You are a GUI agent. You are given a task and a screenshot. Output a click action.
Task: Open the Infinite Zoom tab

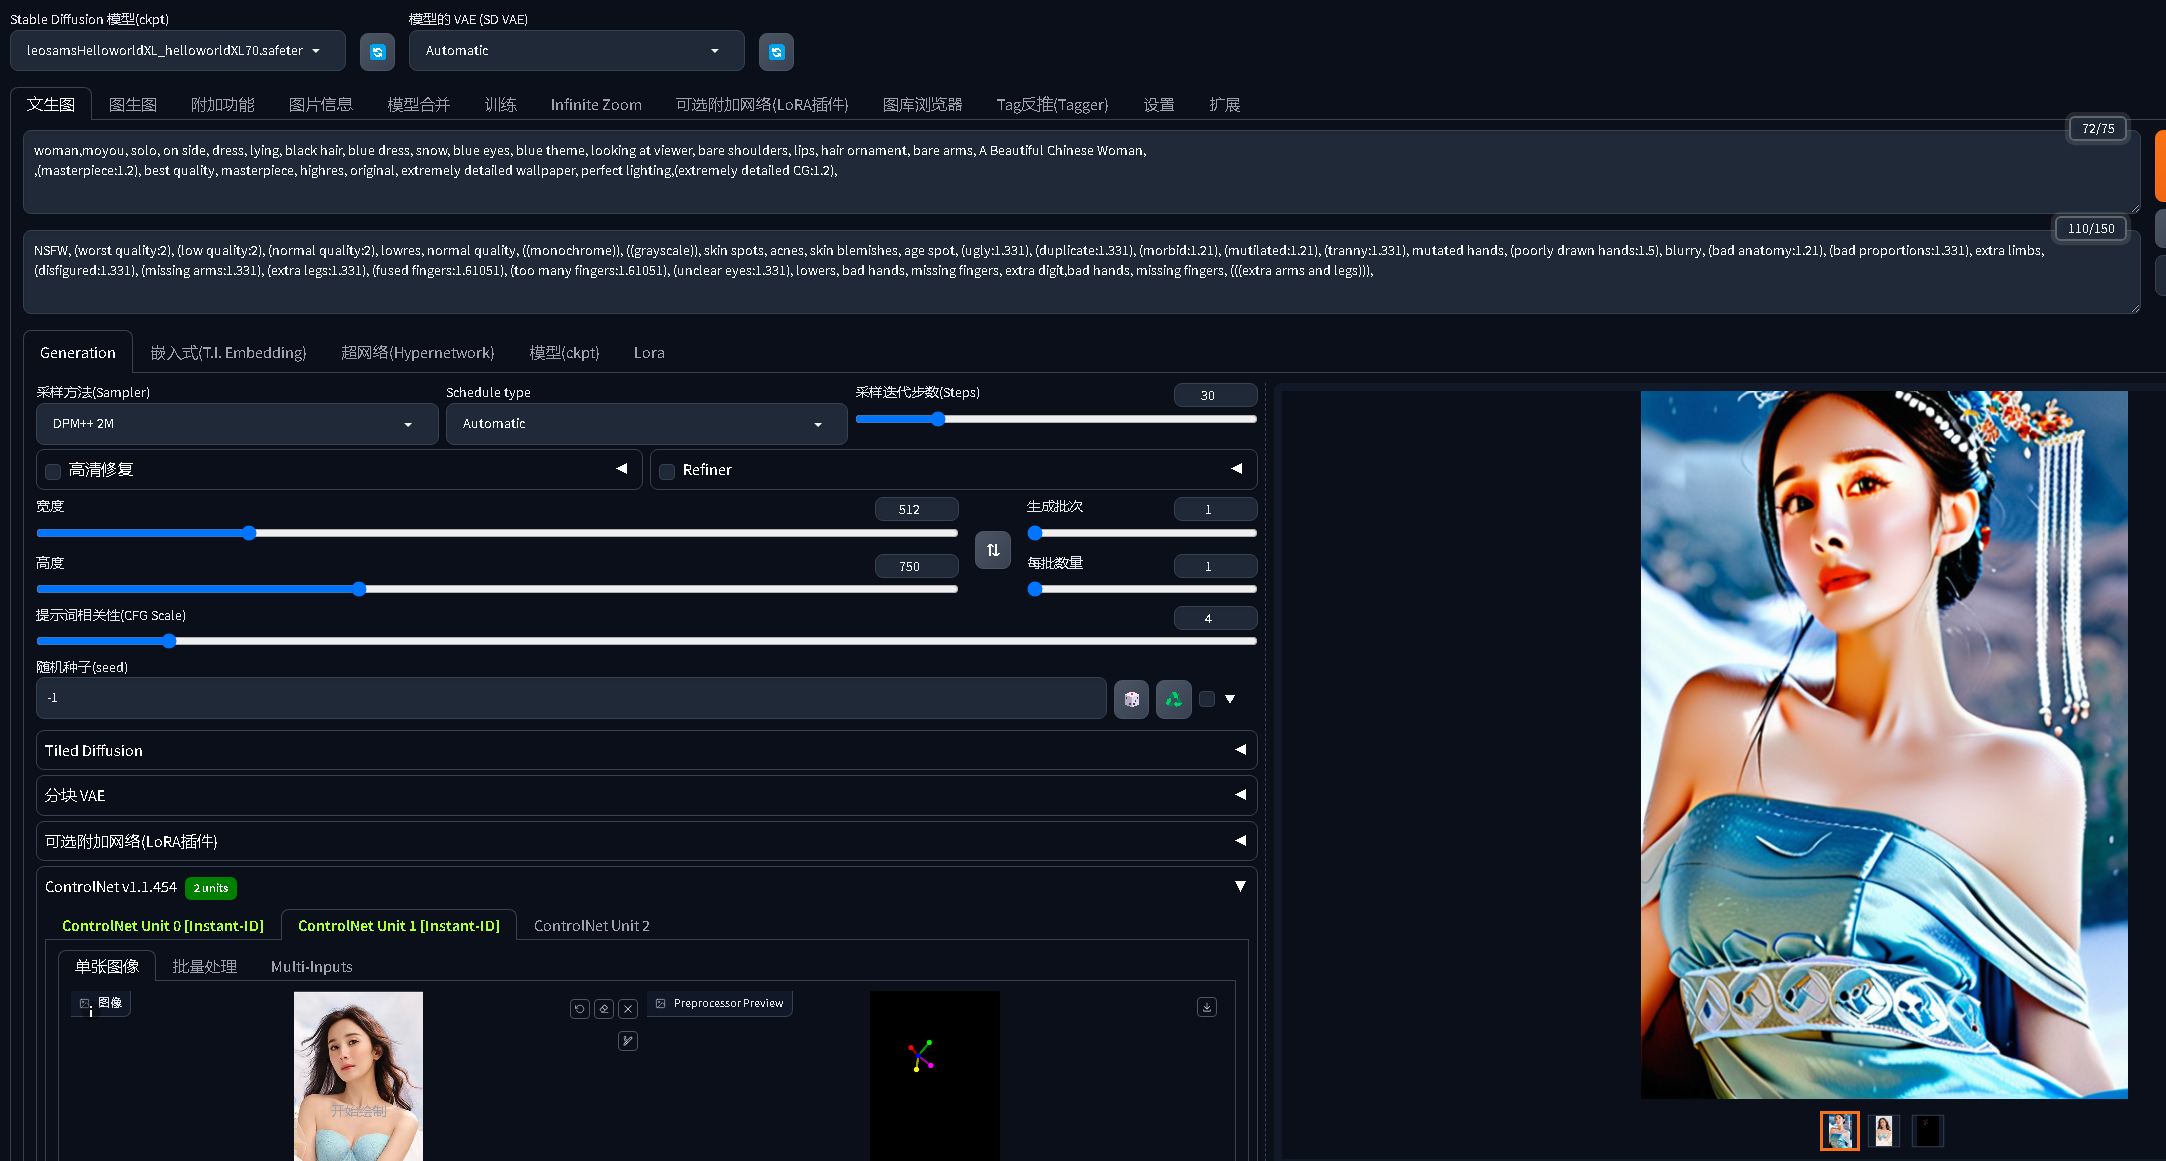click(x=596, y=105)
